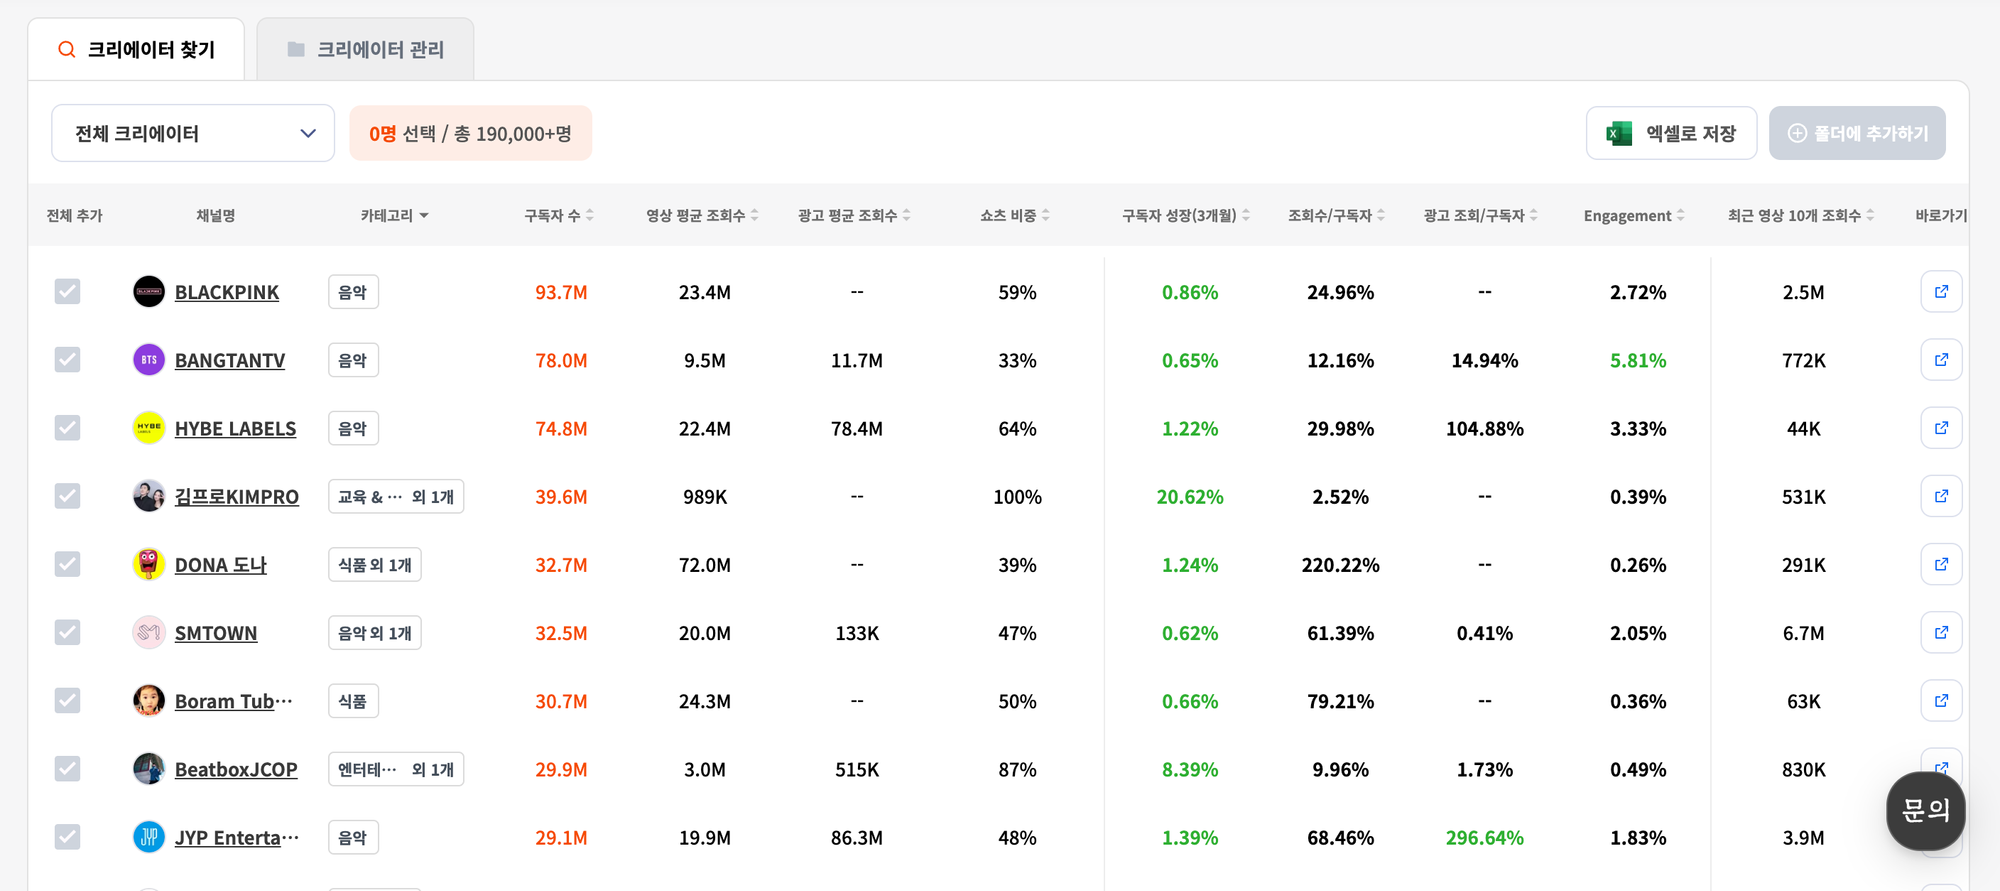Click 폴더에 추가하기 button
This screenshot has width=2000, height=891.
(x=1857, y=133)
